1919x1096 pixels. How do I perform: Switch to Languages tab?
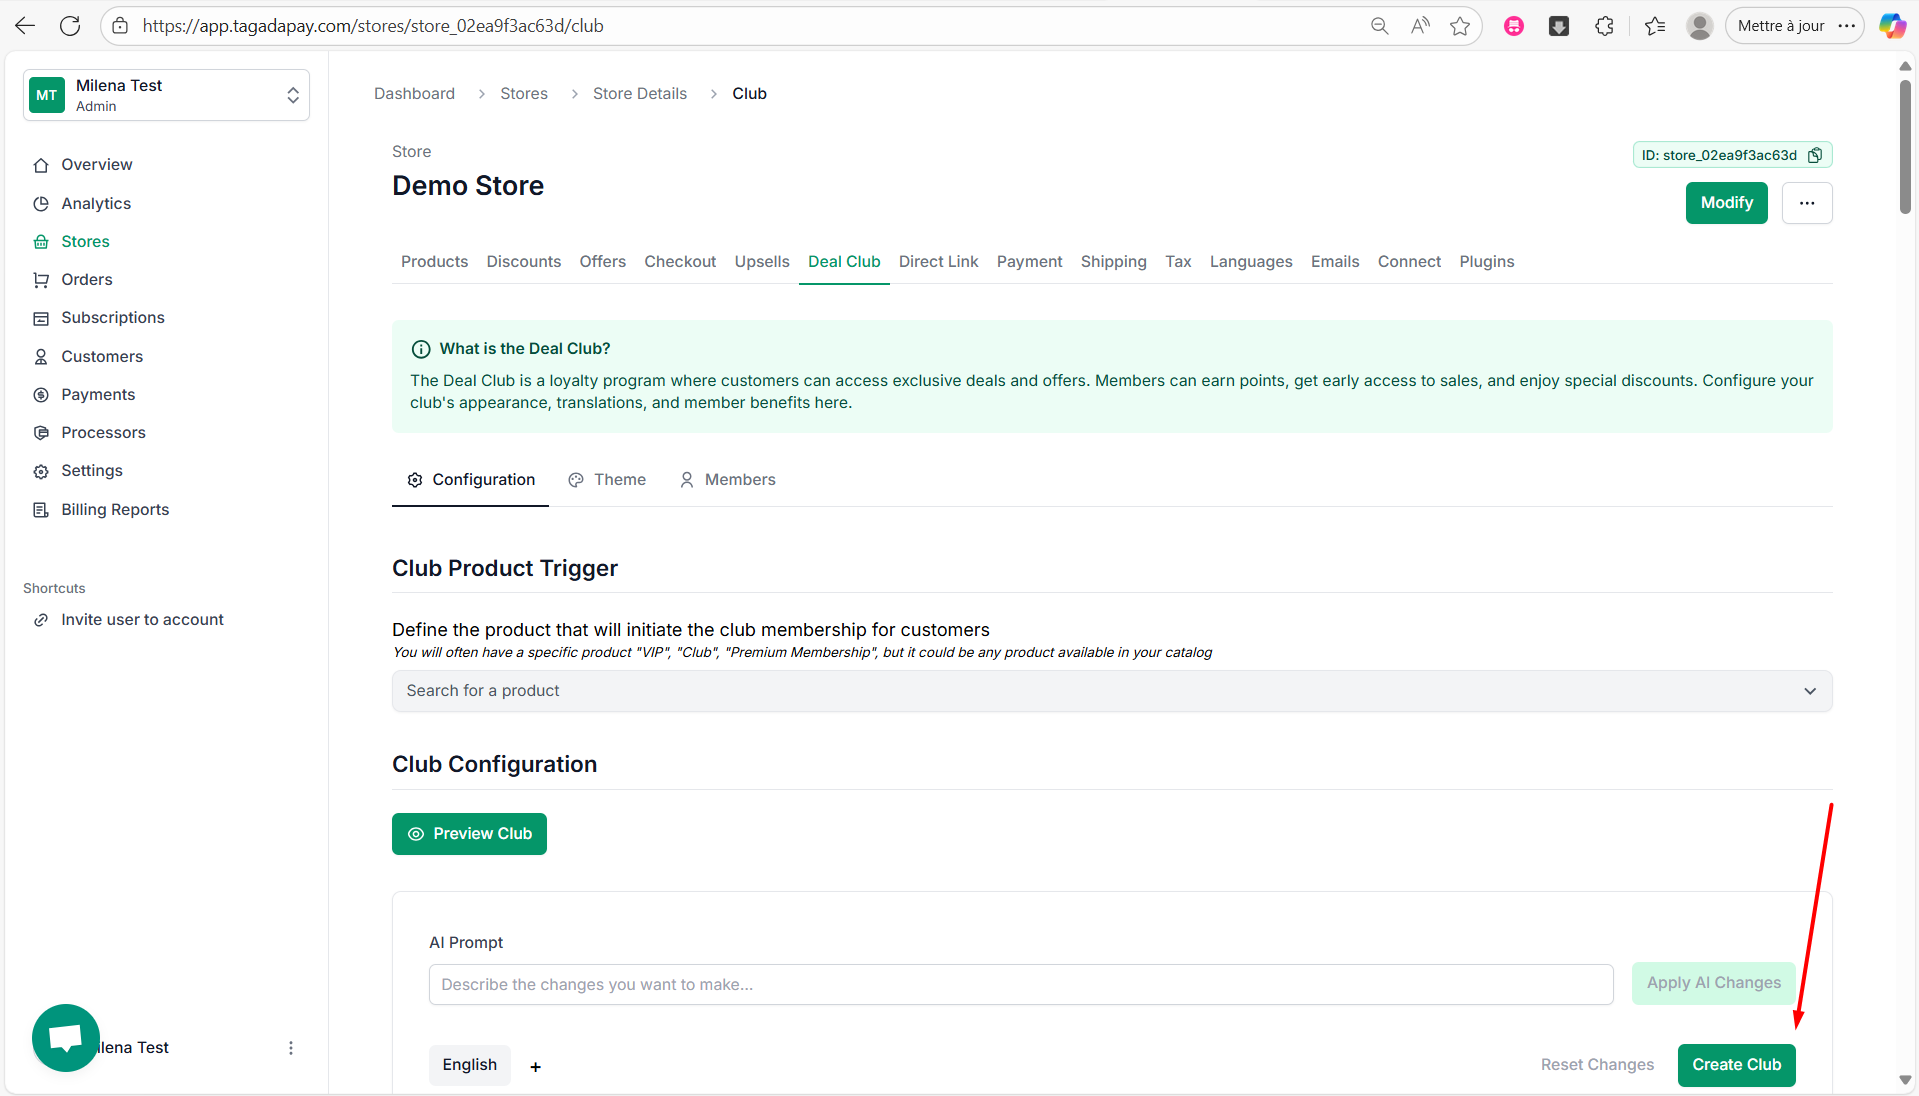pyautogui.click(x=1251, y=262)
